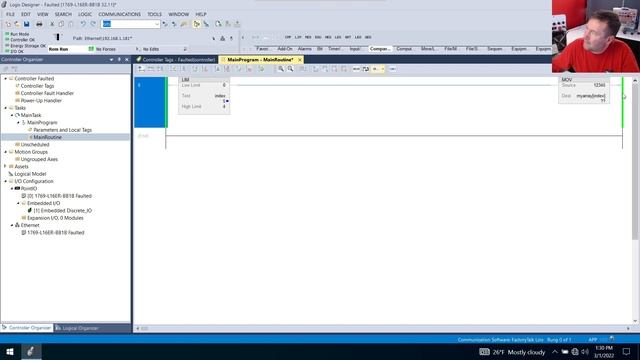
Task: Open the TOOLS menu
Action: [154, 14]
